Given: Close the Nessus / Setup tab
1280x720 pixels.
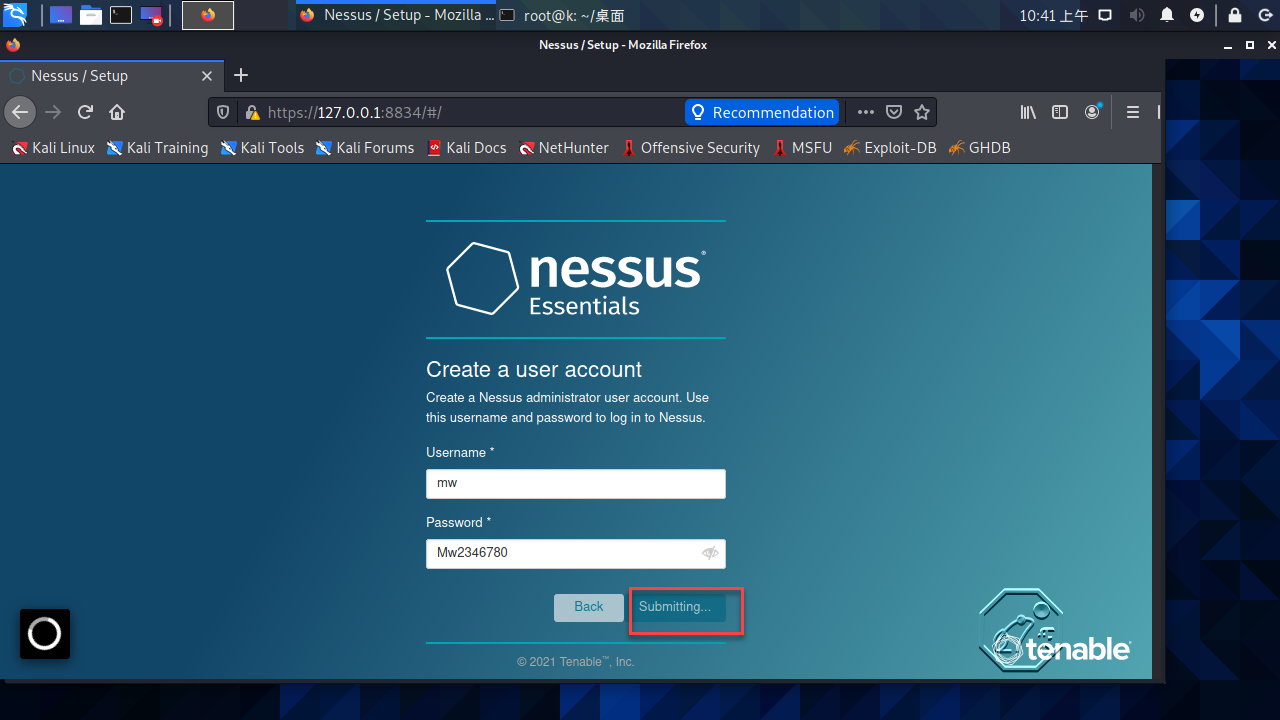Looking at the screenshot, I should click(x=207, y=76).
